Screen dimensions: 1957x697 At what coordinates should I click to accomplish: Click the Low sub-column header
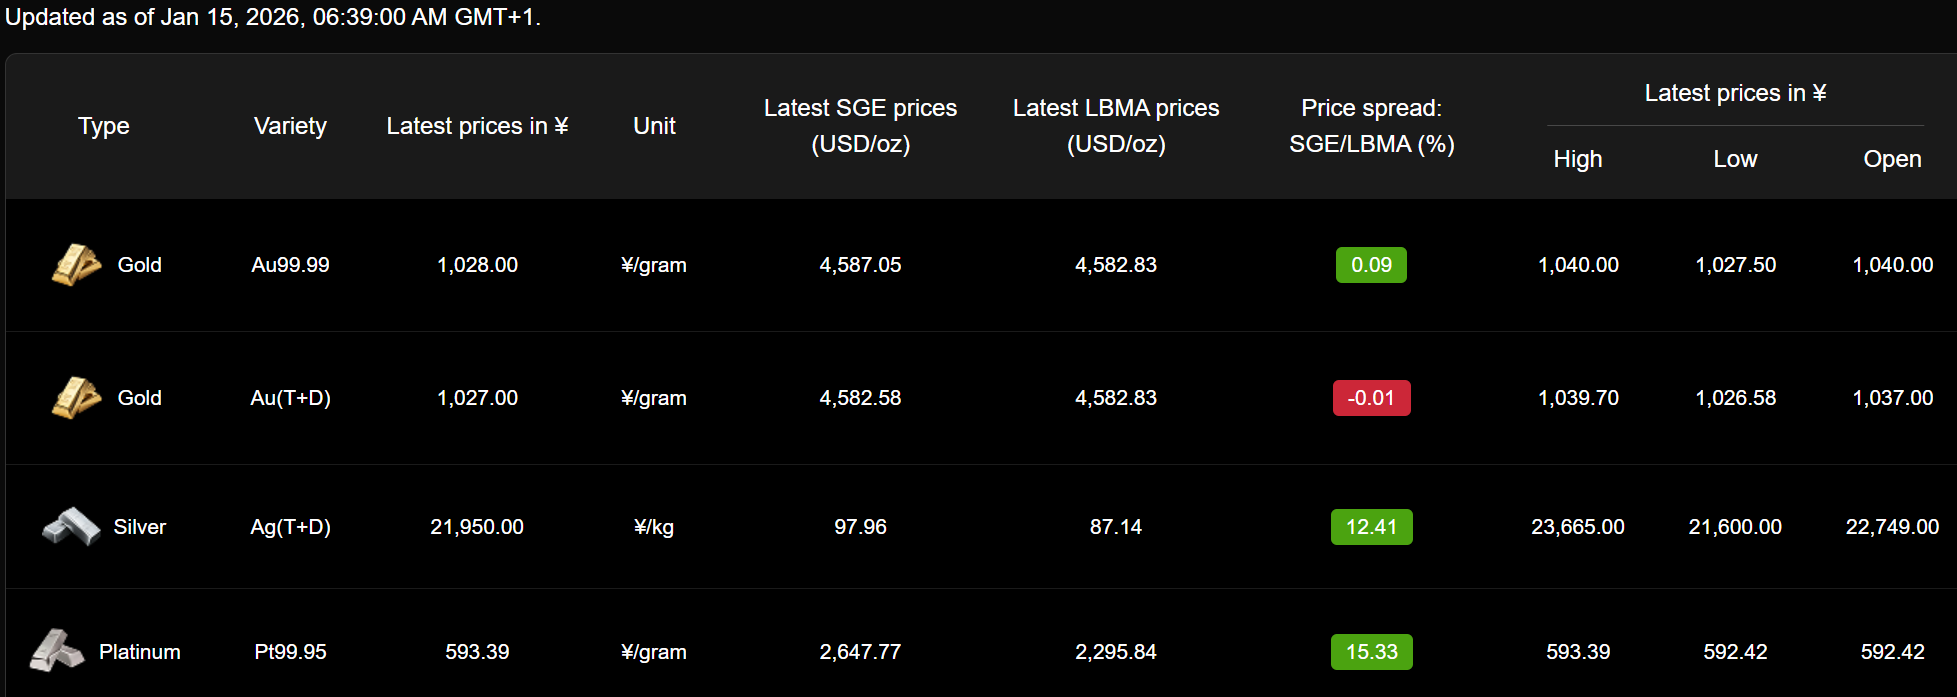(1735, 159)
